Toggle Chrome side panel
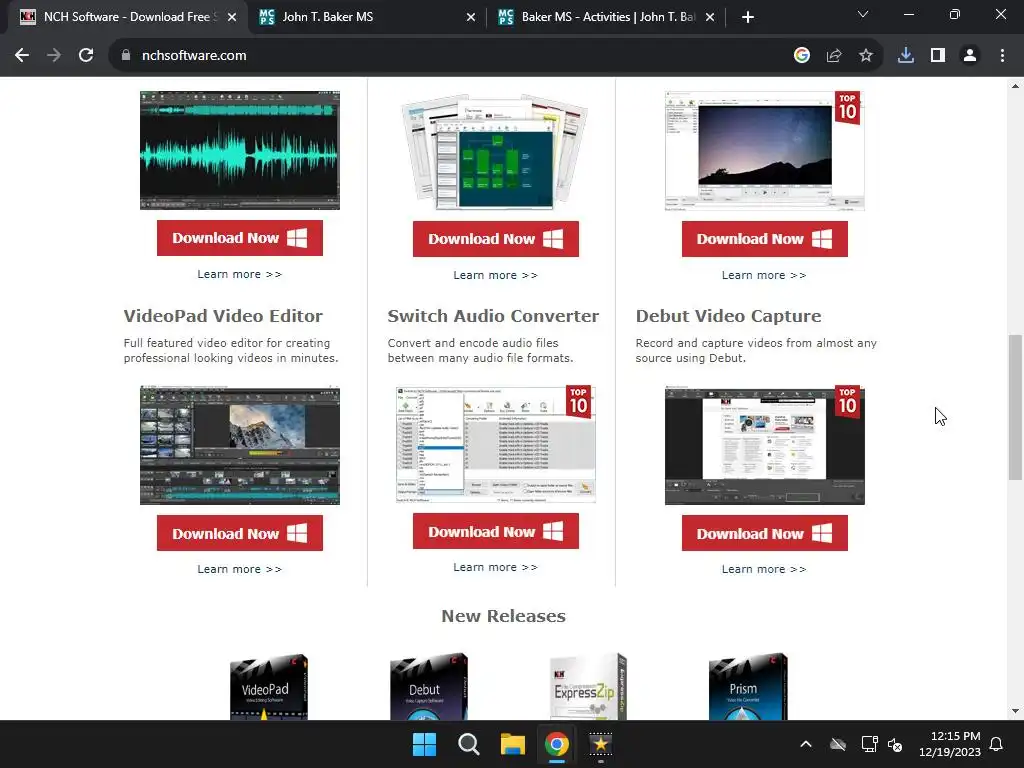Screen dimensions: 1024x768 (x=938, y=56)
